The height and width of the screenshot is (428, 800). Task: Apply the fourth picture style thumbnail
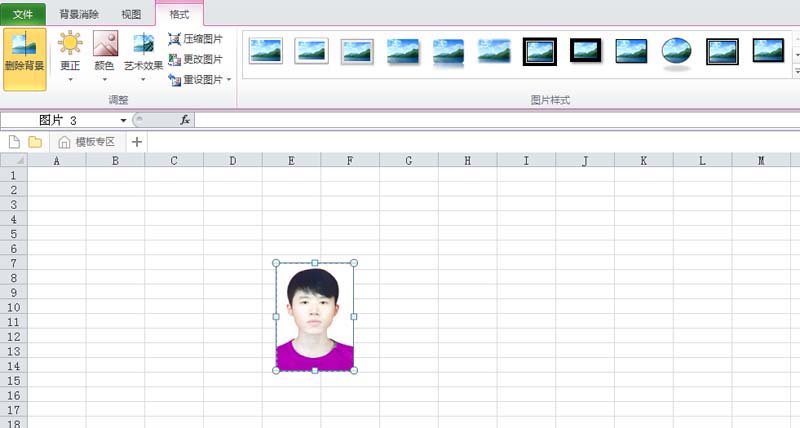point(403,52)
